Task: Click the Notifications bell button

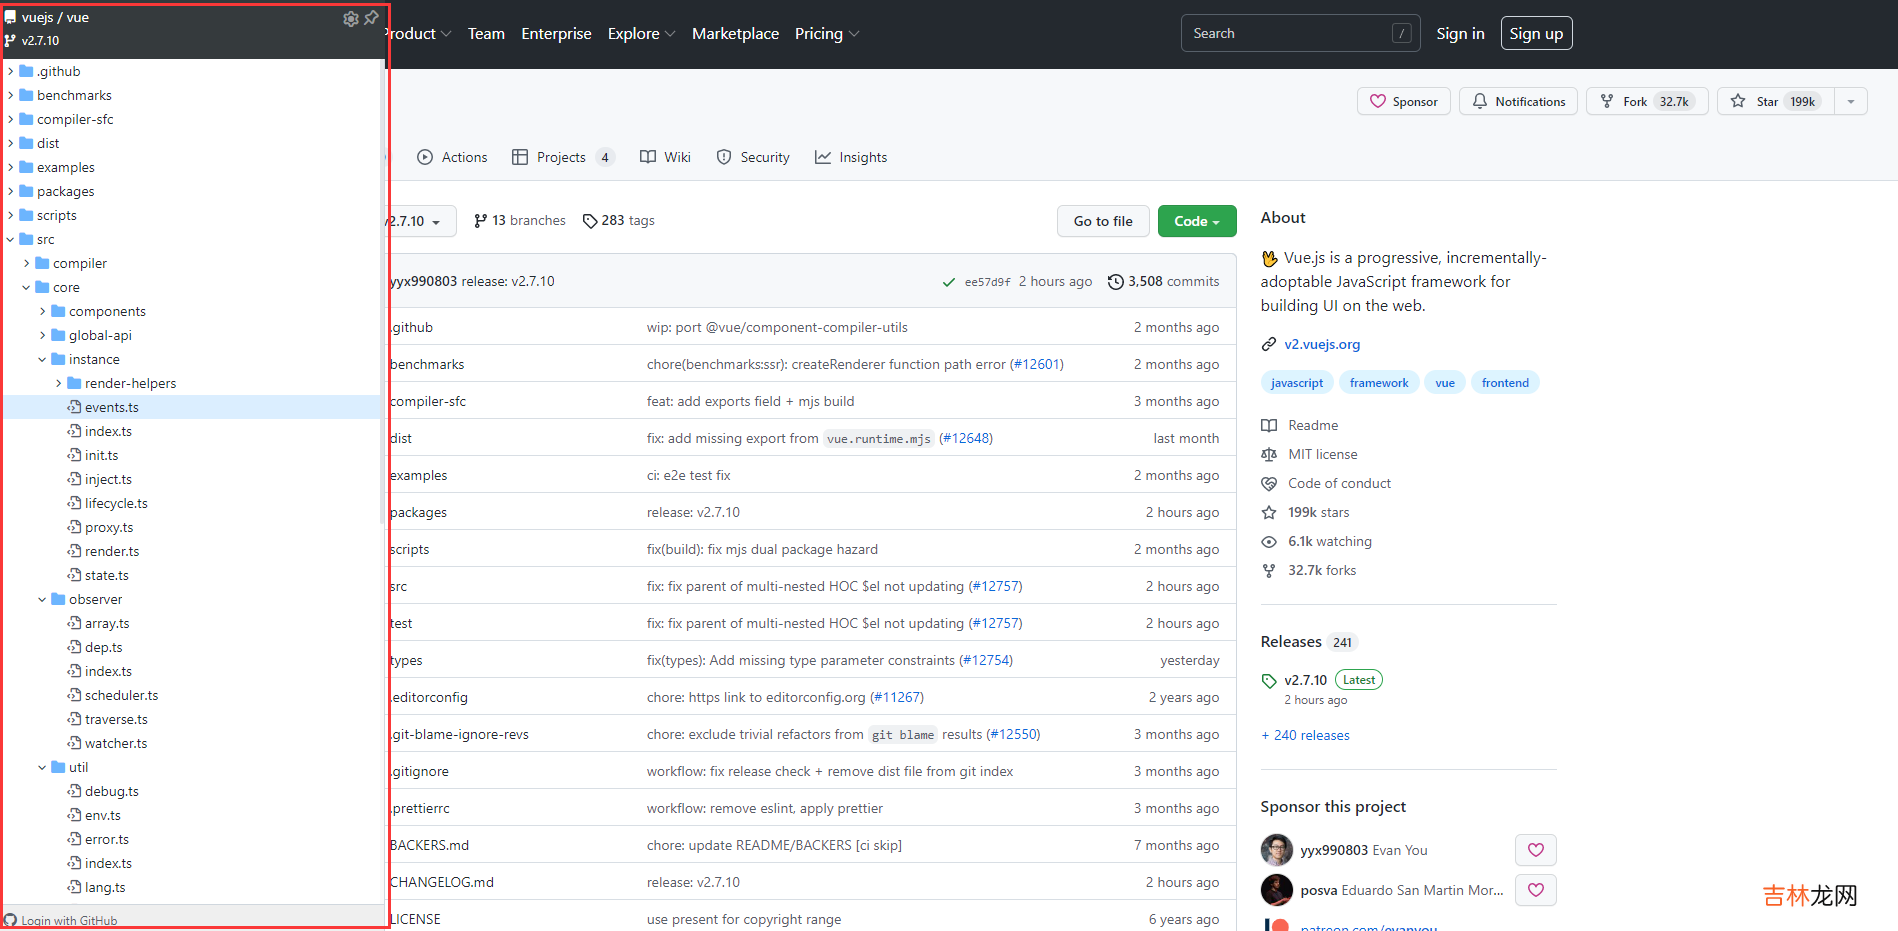Action: (x=1518, y=101)
